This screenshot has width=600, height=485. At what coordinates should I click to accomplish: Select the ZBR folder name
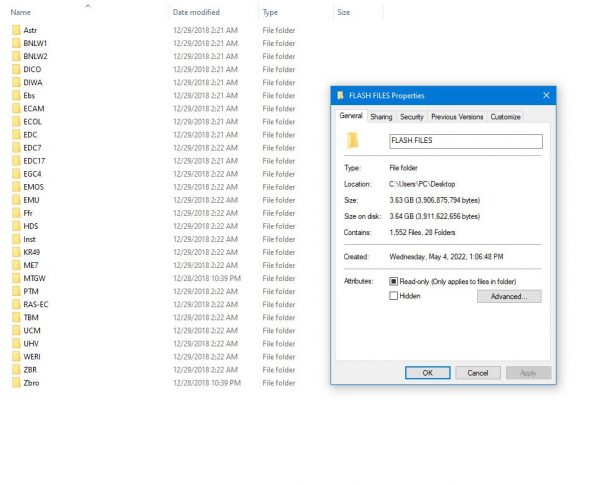click(30, 370)
